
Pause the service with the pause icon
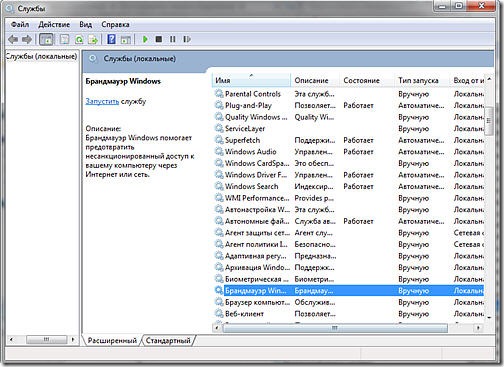[172, 39]
